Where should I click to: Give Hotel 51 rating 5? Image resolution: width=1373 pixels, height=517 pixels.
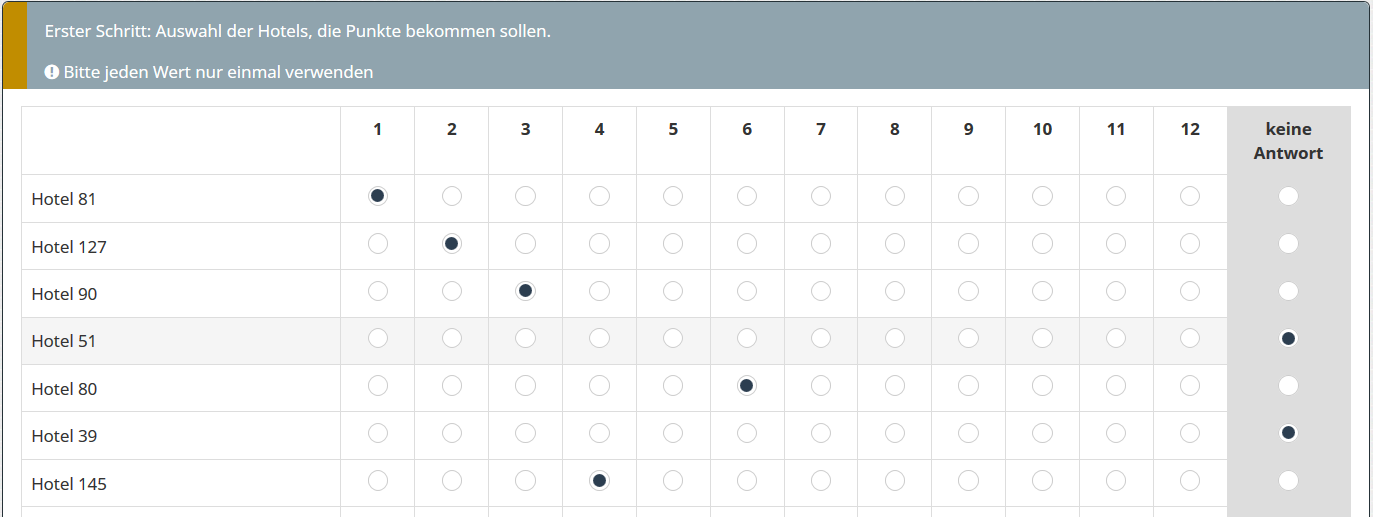click(673, 338)
